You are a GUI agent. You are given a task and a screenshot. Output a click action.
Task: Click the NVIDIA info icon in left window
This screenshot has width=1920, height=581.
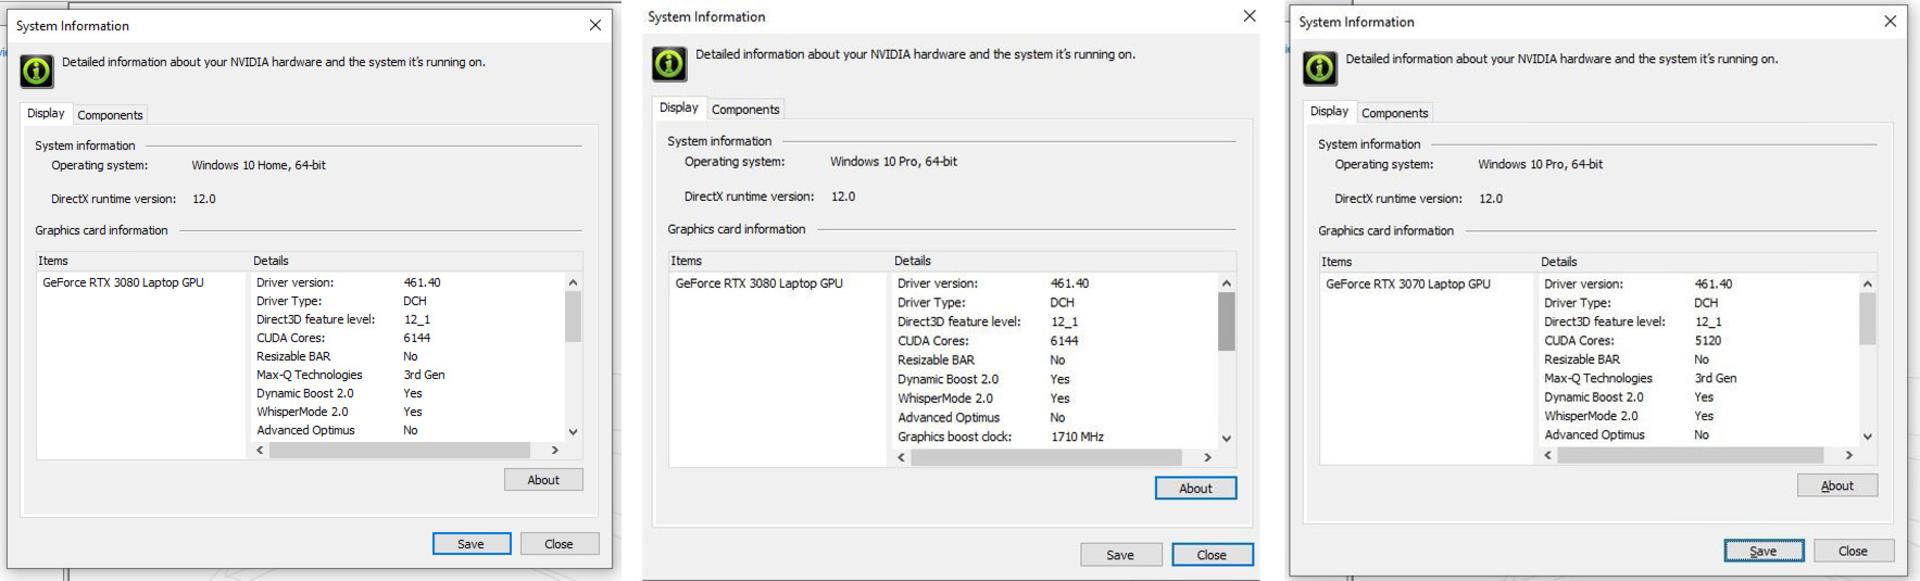coord(37,71)
